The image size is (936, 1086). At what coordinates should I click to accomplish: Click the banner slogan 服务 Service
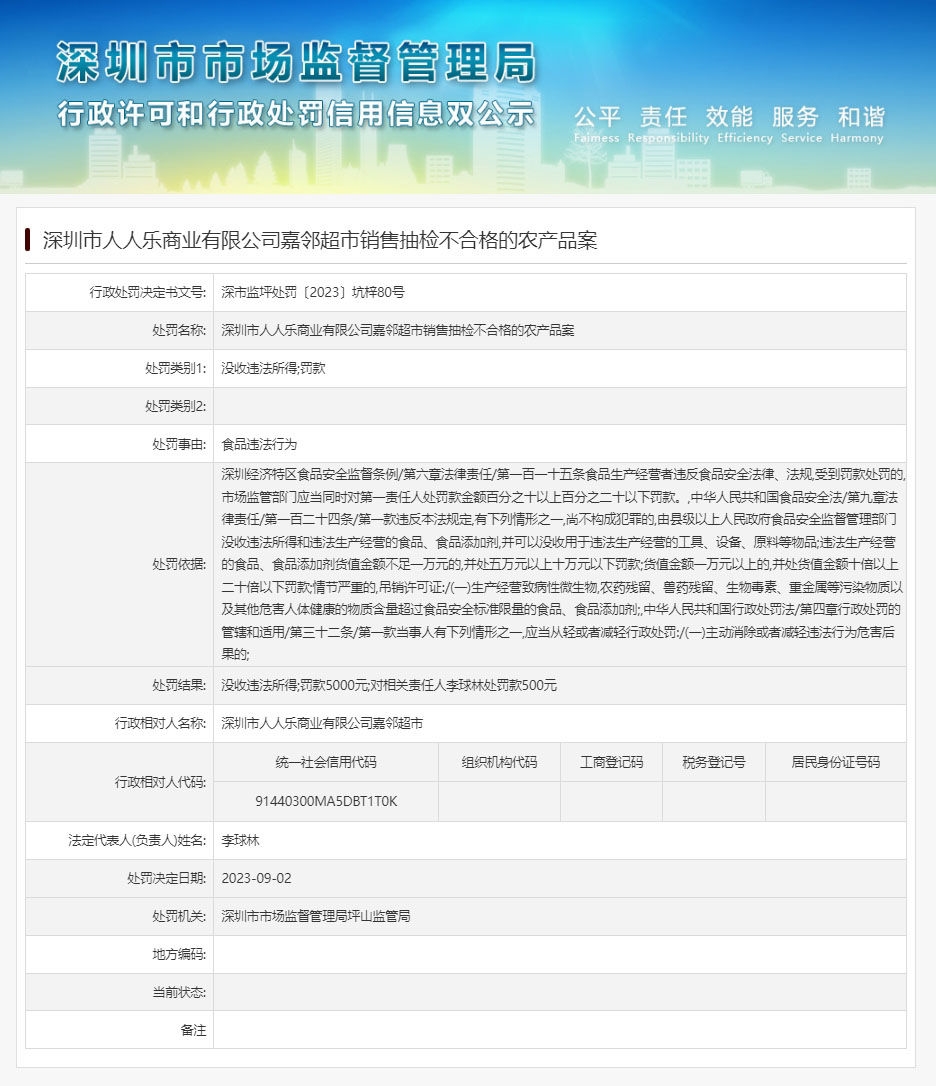[802, 124]
